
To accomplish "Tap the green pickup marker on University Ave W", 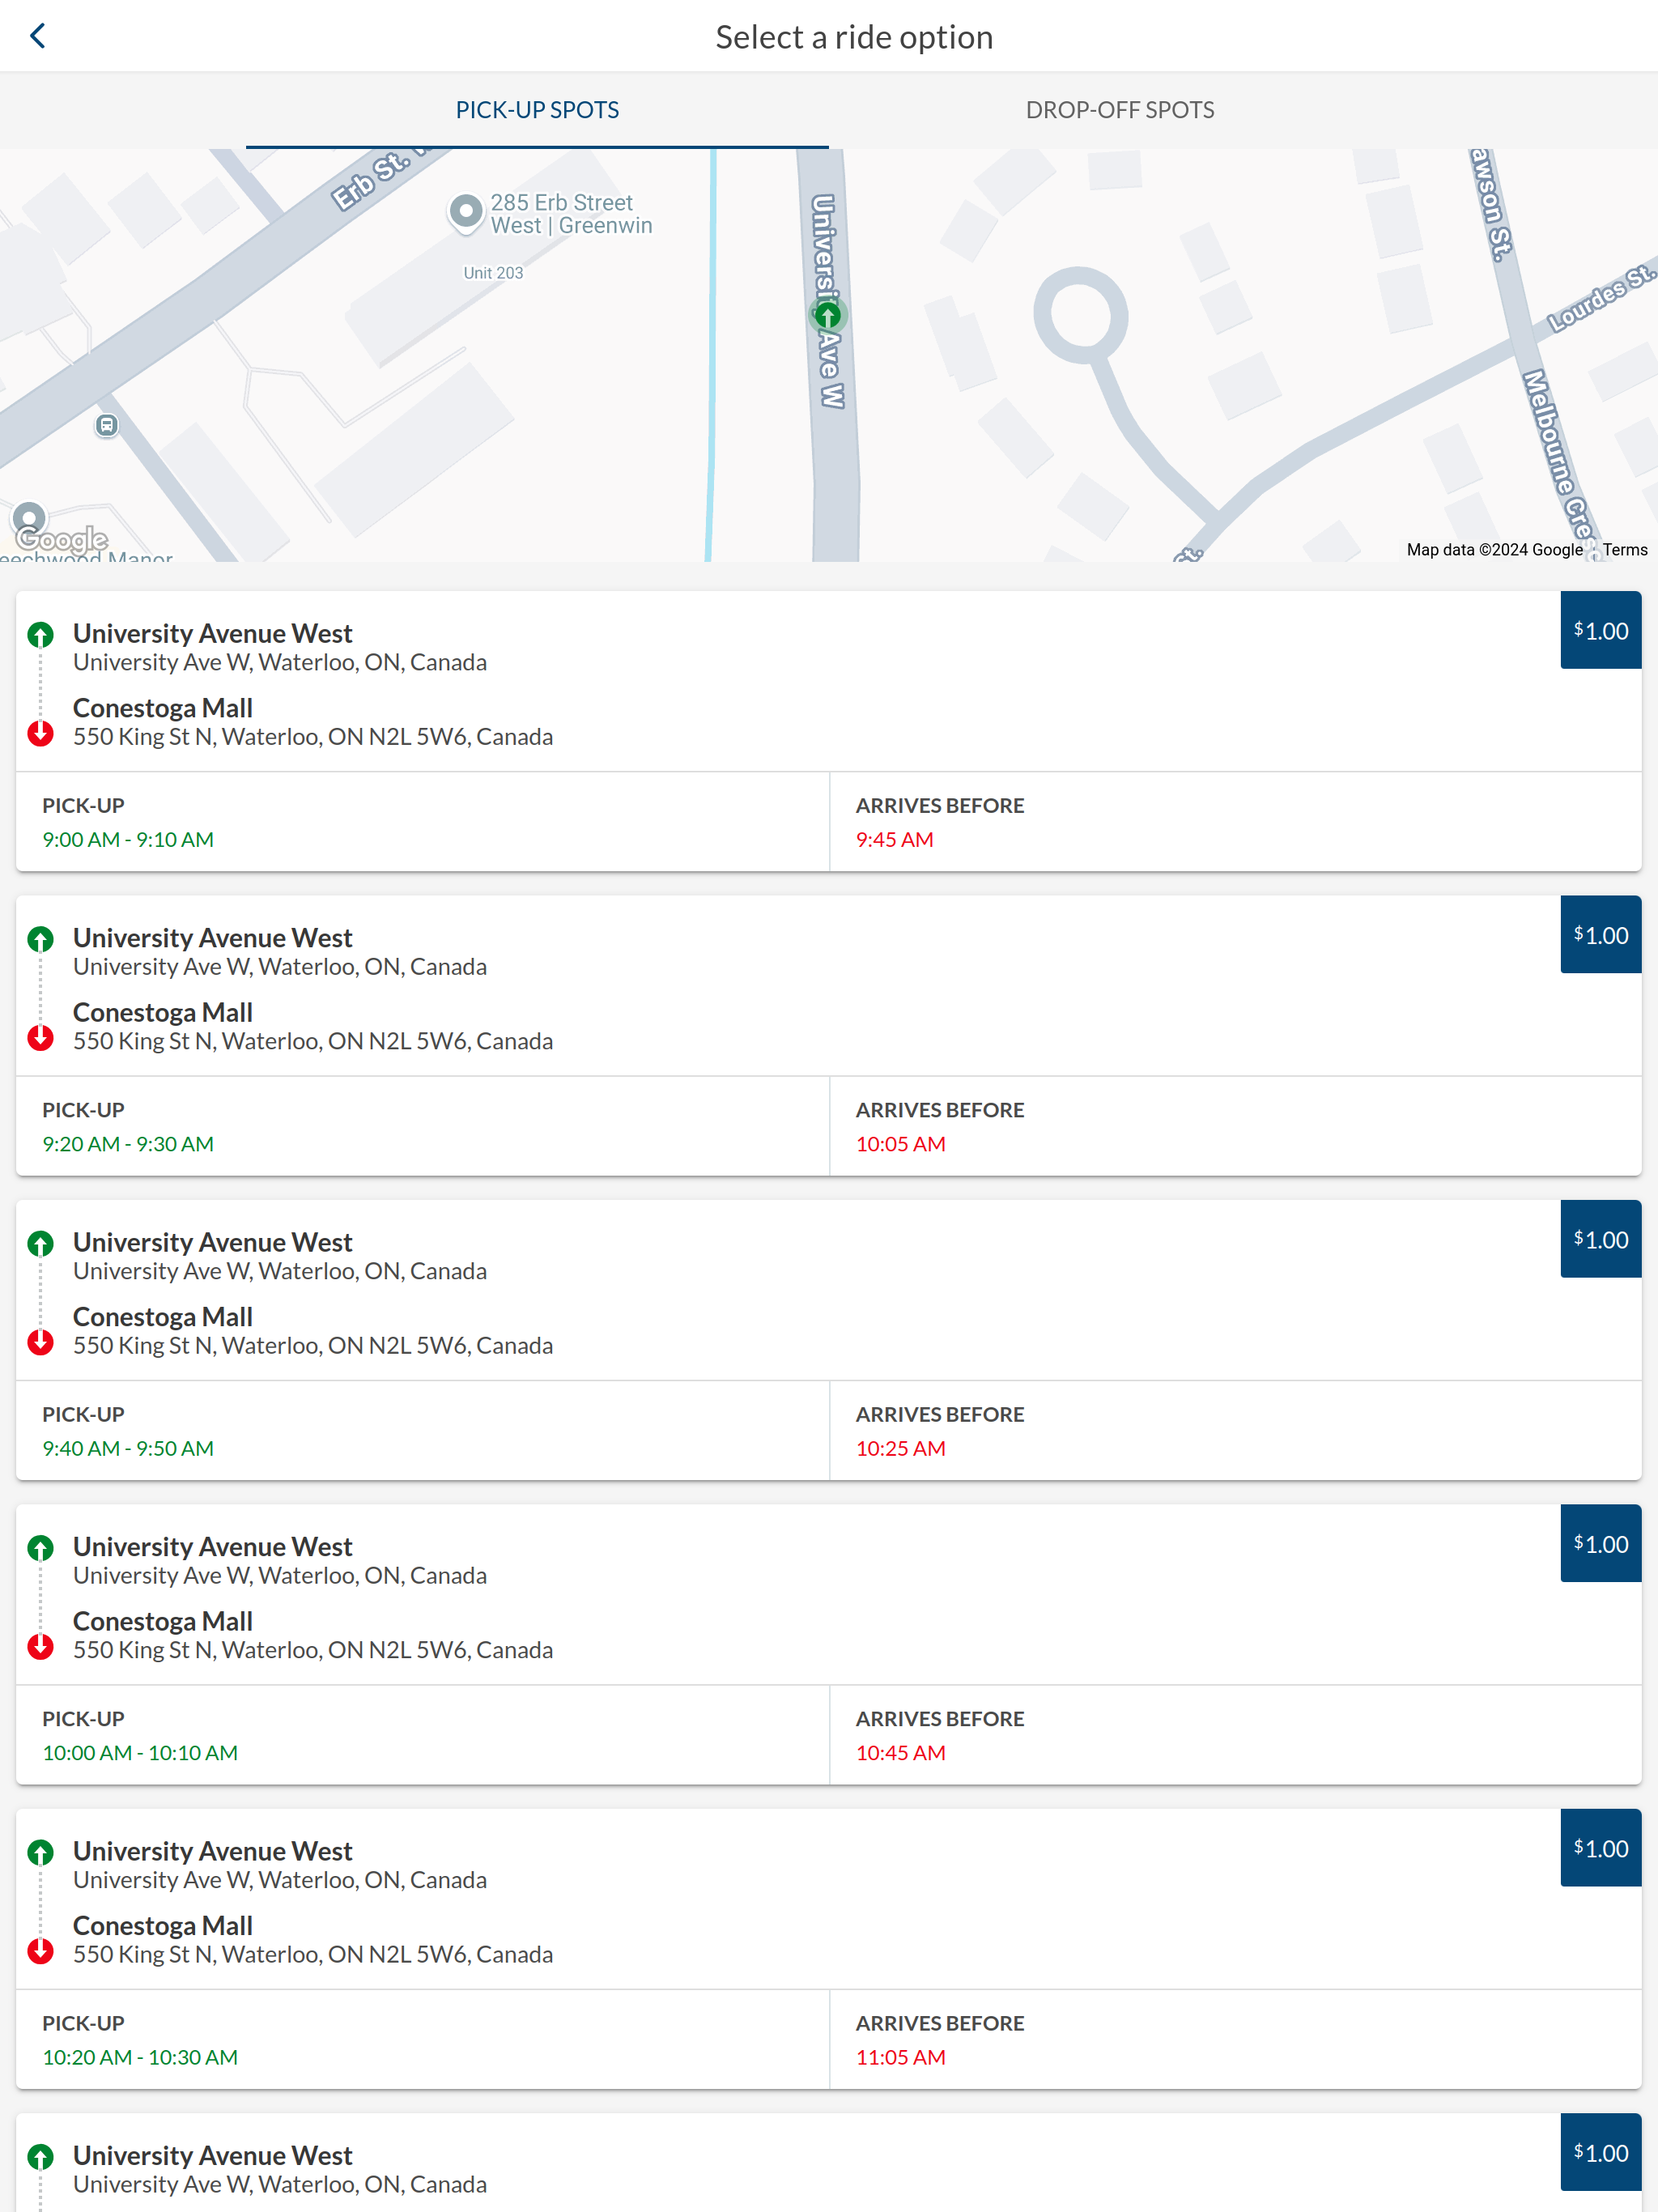I will tap(827, 315).
